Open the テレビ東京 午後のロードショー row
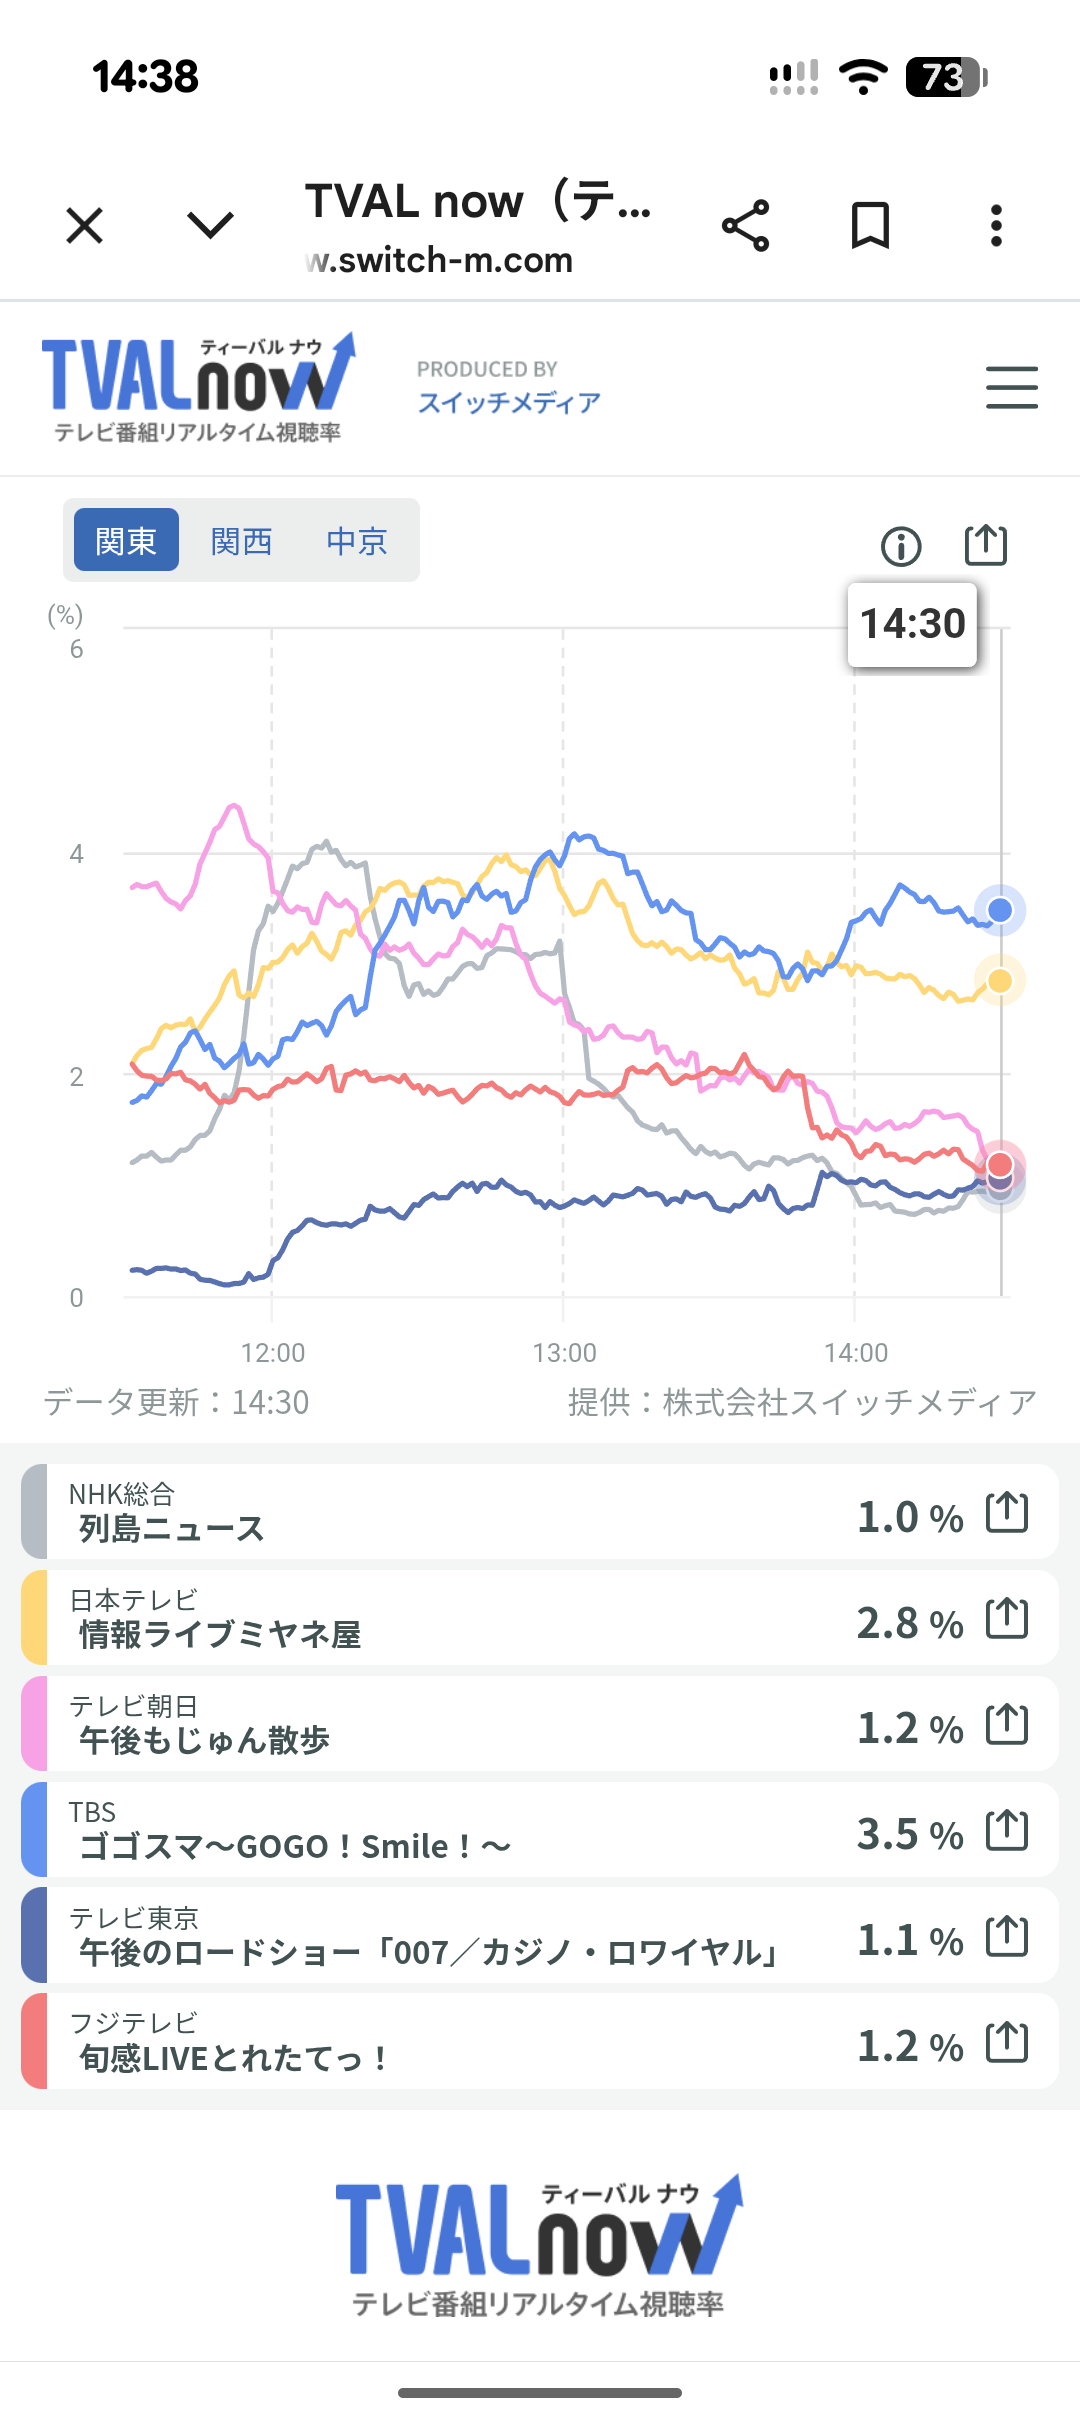This screenshot has width=1080, height=2424. [x=430, y=1936]
